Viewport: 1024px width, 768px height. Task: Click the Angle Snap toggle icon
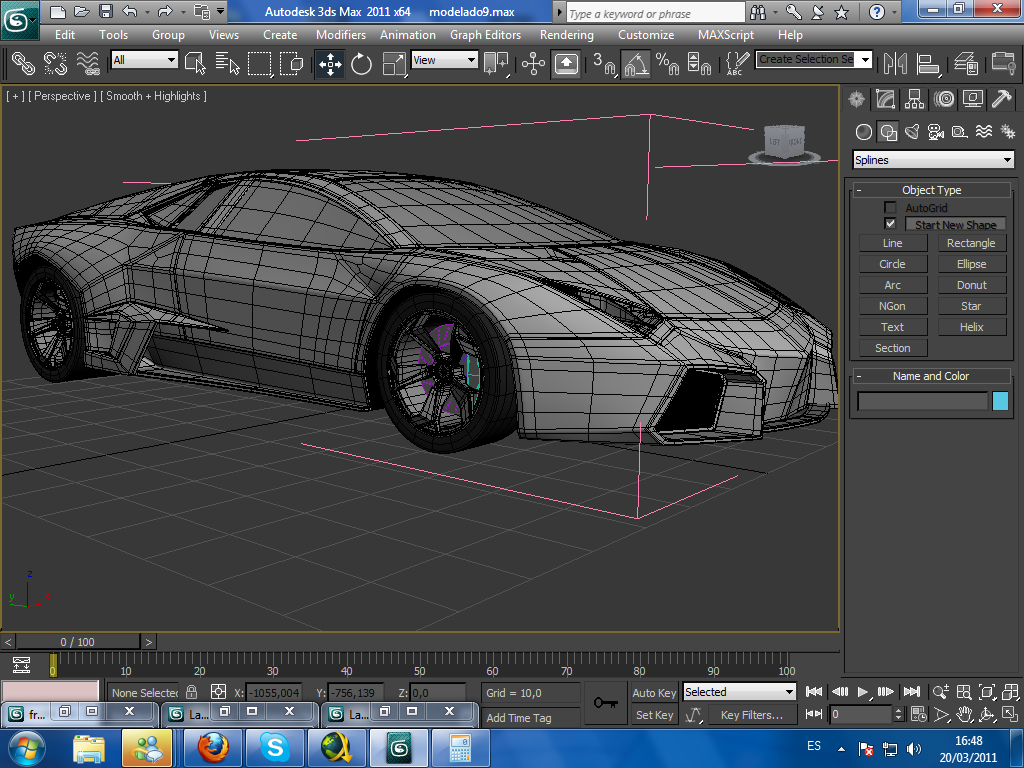click(635, 64)
